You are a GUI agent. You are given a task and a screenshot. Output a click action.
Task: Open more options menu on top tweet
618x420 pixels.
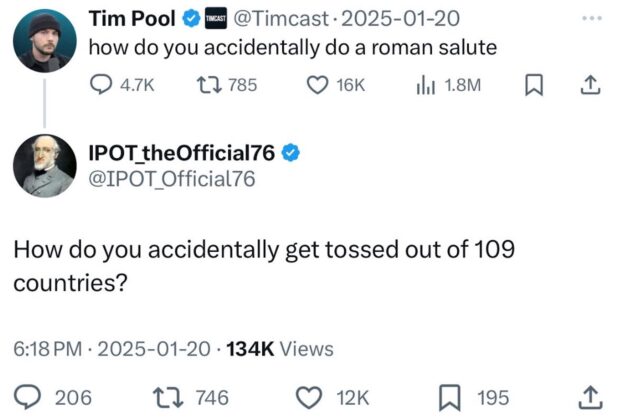coord(591,19)
